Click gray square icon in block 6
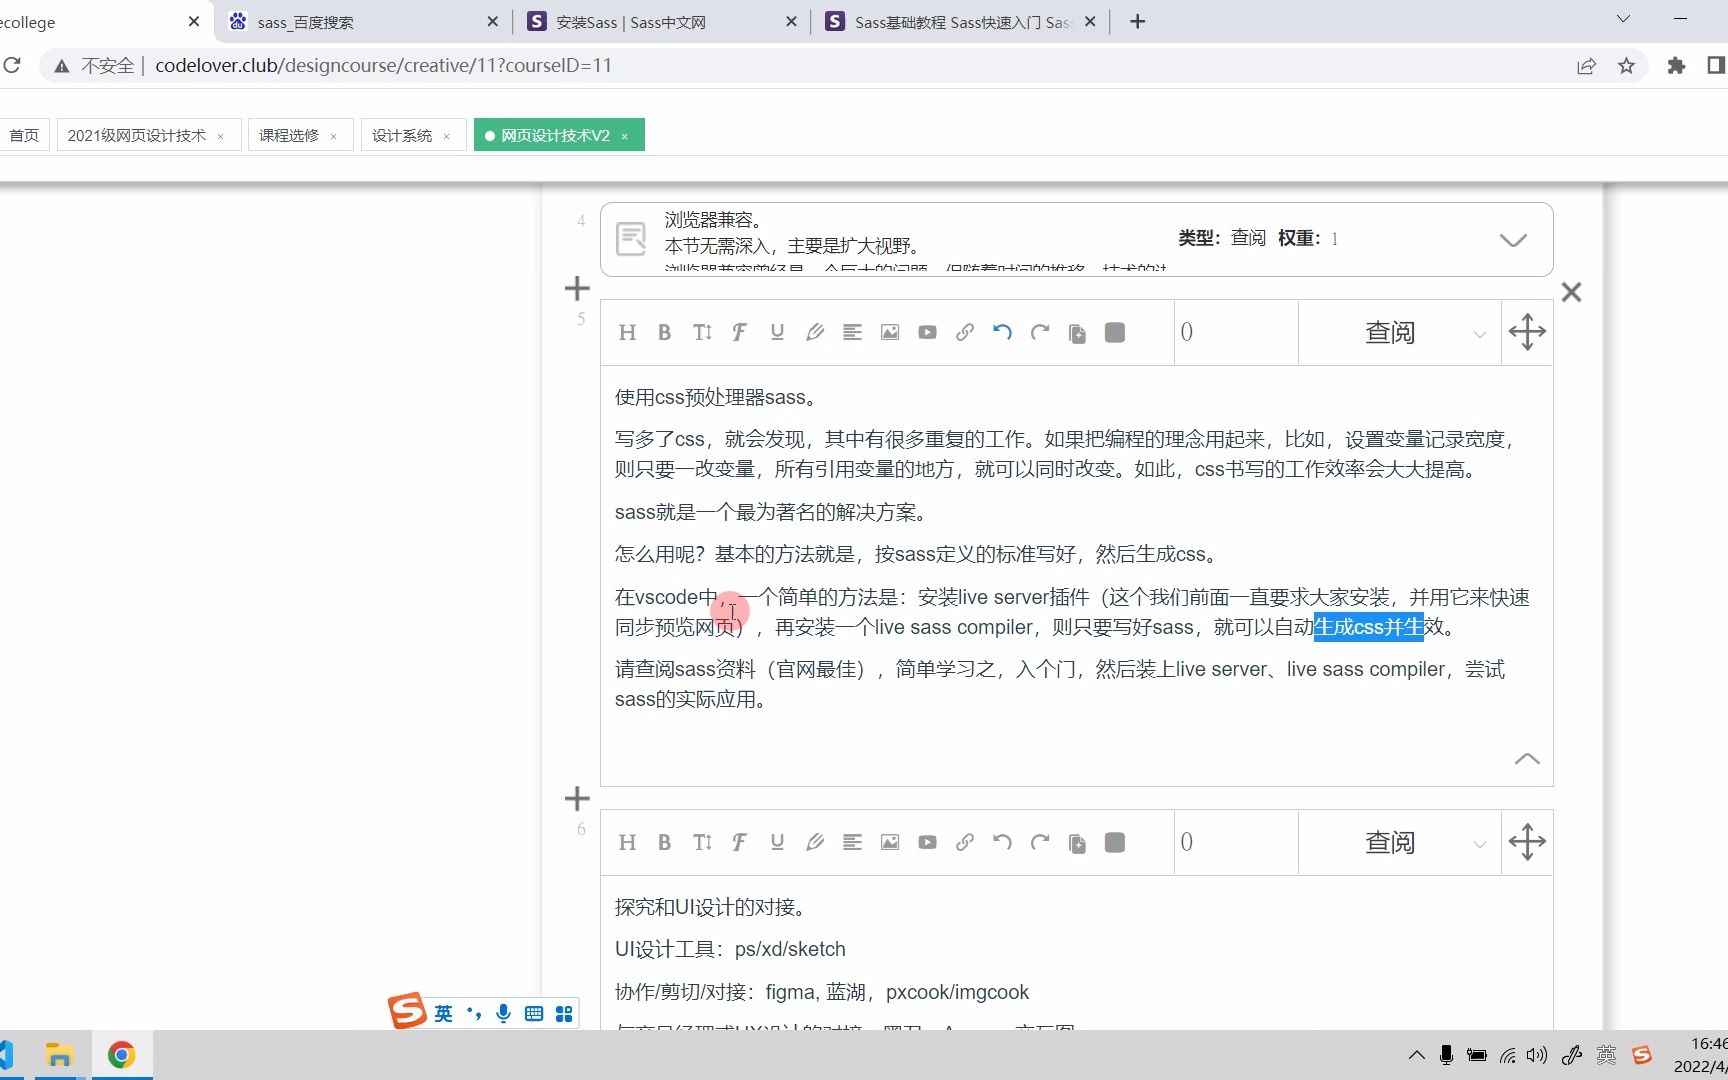 (1115, 843)
